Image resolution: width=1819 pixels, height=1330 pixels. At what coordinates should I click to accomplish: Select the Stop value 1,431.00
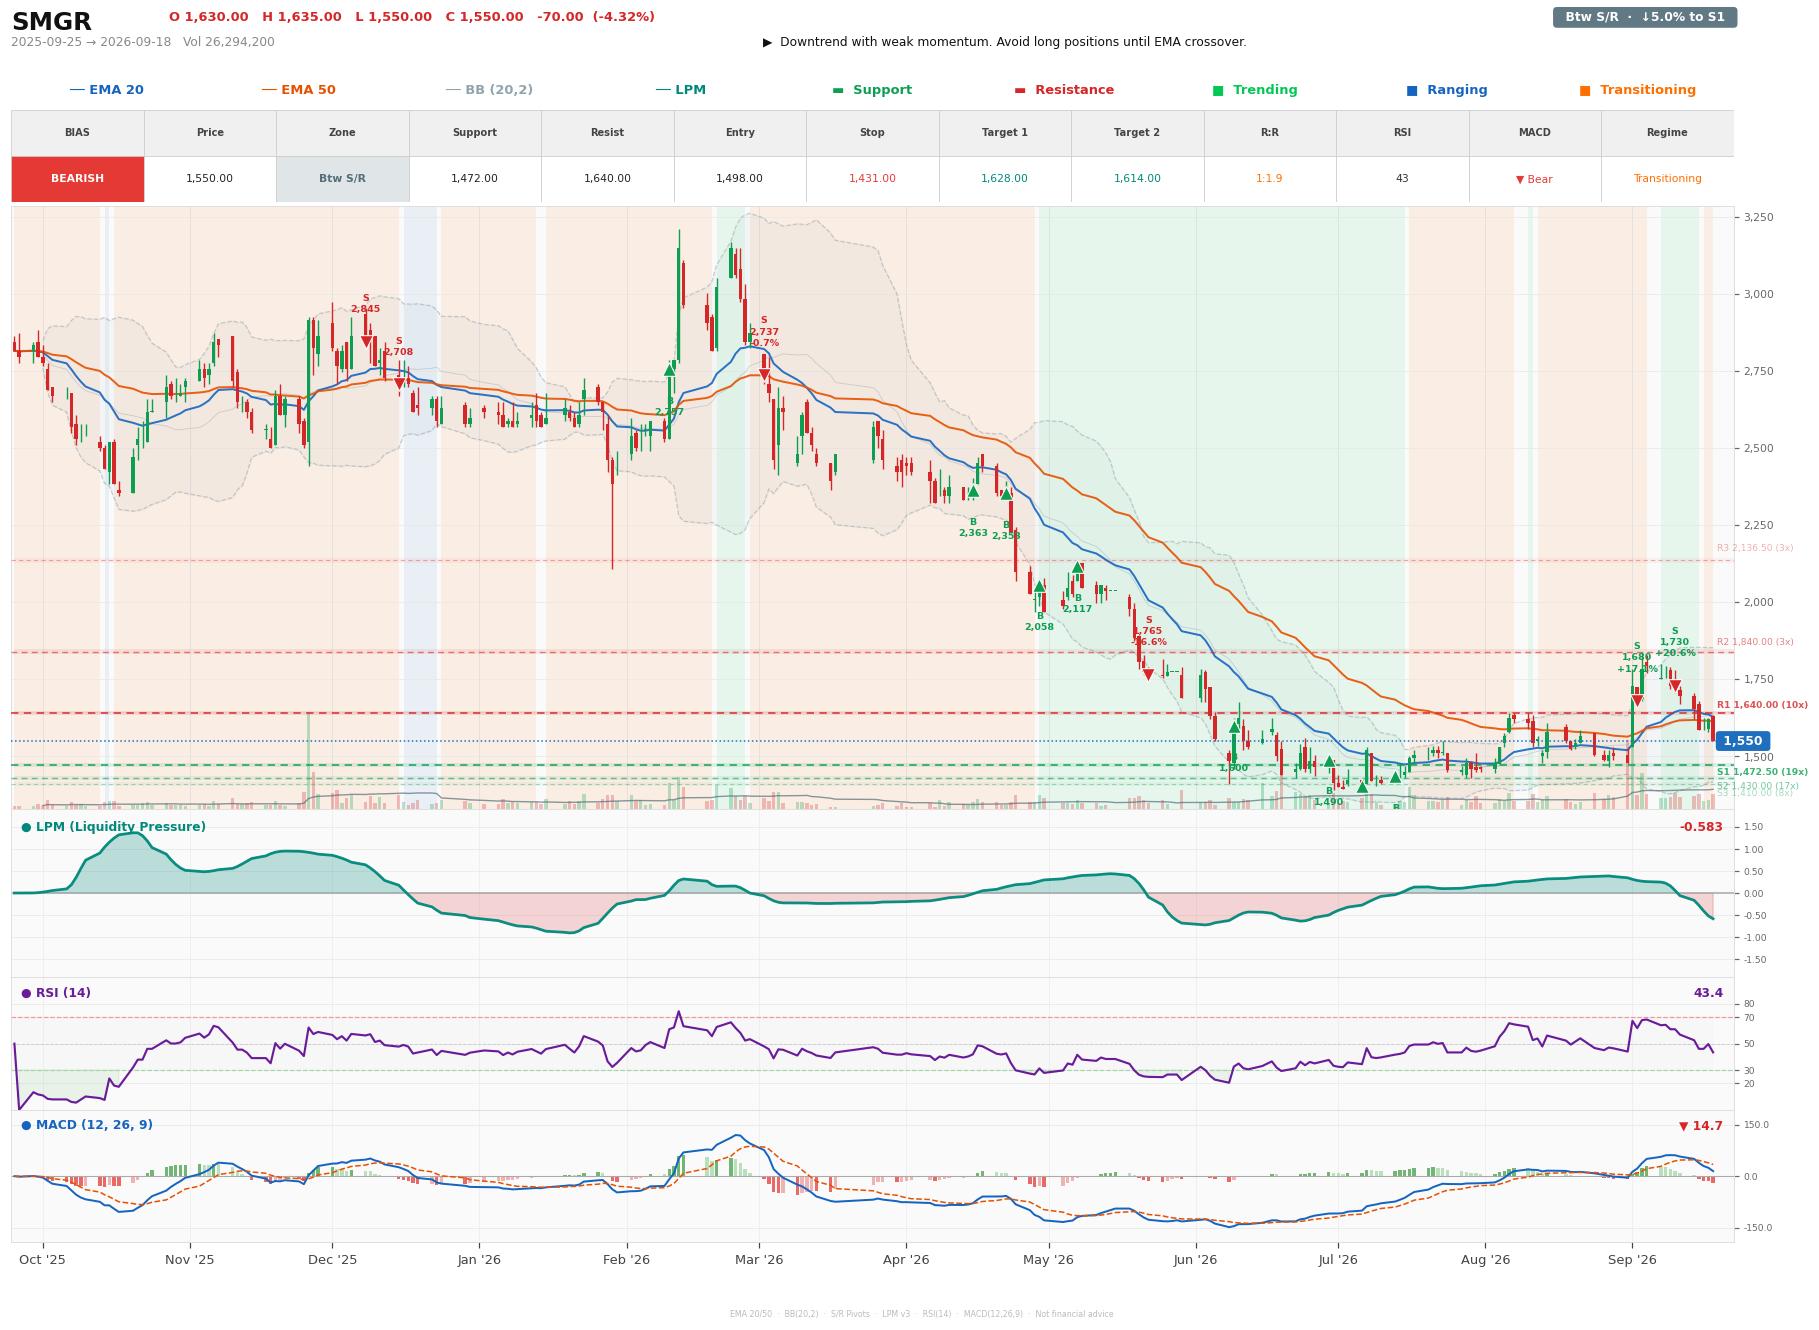[872, 179]
